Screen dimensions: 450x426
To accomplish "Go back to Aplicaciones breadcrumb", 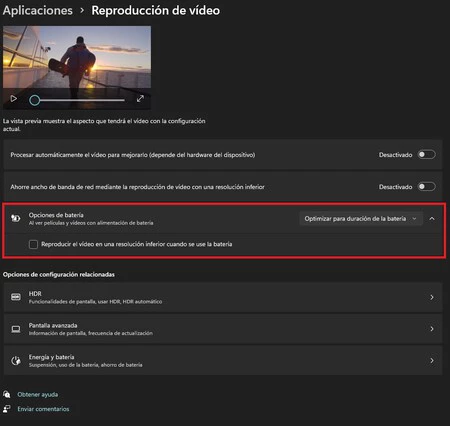I will (x=38, y=10).
